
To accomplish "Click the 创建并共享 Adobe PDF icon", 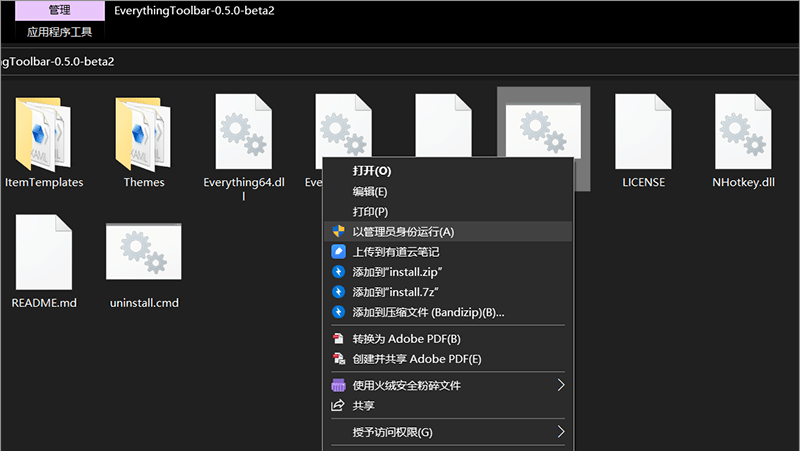I will pyautogui.click(x=338, y=359).
